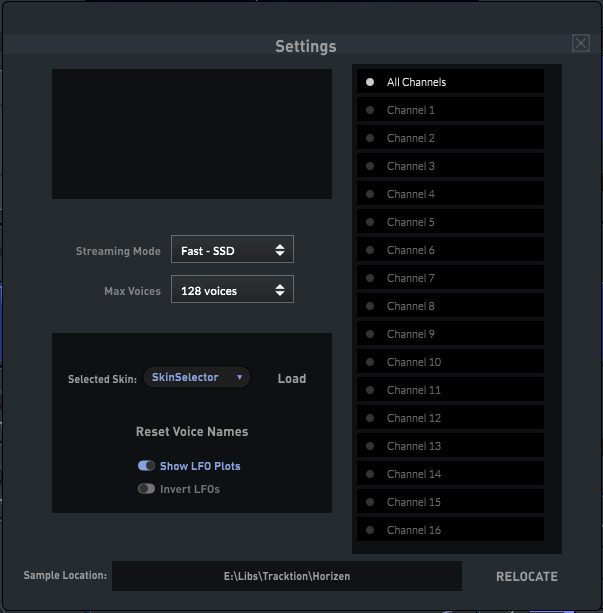
Task: Choose Channel 11 in the list
Action: click(x=450, y=389)
